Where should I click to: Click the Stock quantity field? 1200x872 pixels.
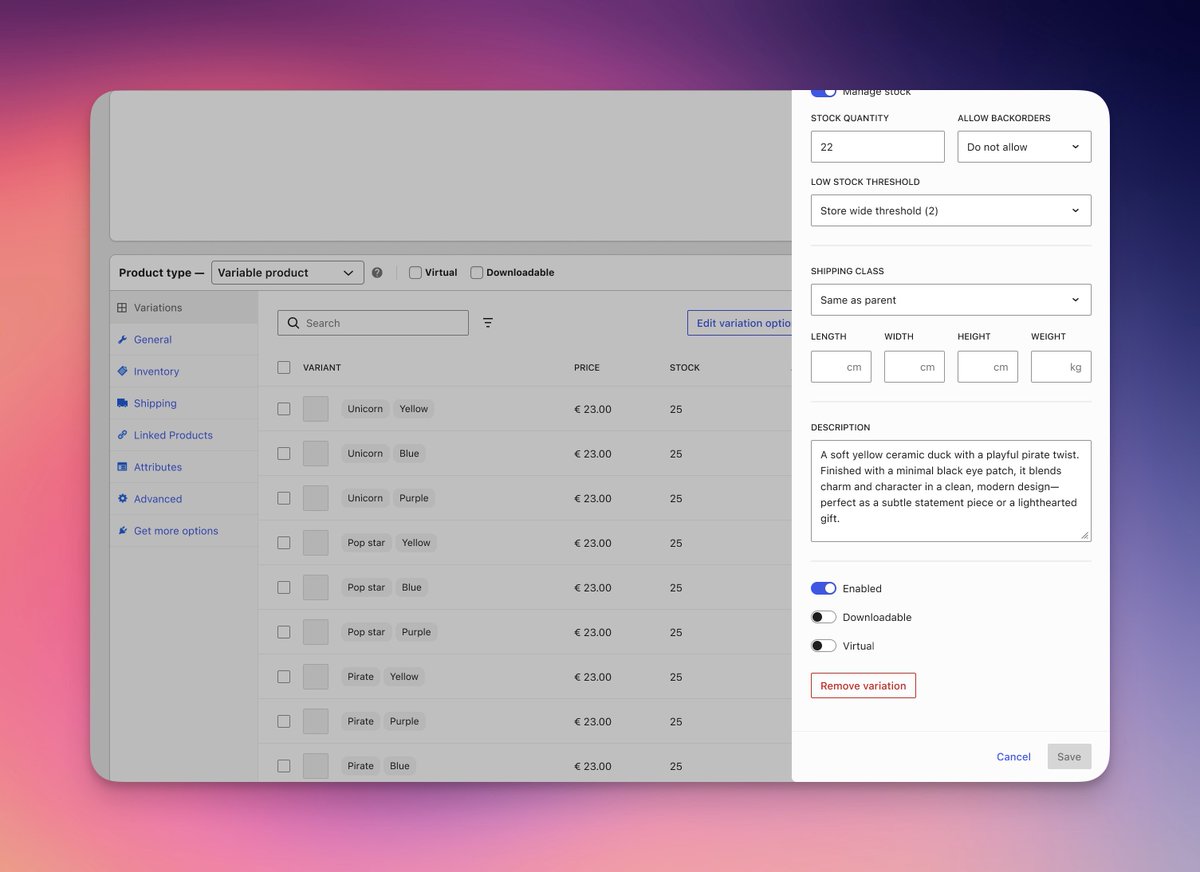877,147
